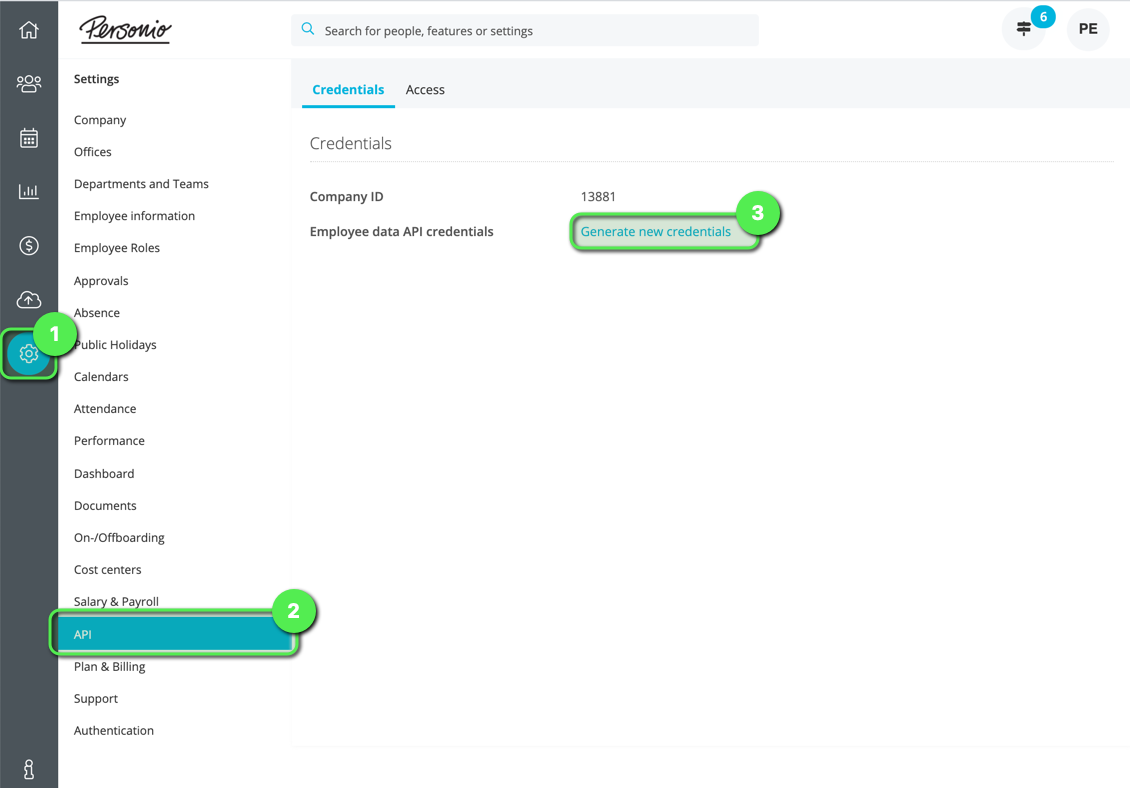Open Approvals settings

point(101,281)
